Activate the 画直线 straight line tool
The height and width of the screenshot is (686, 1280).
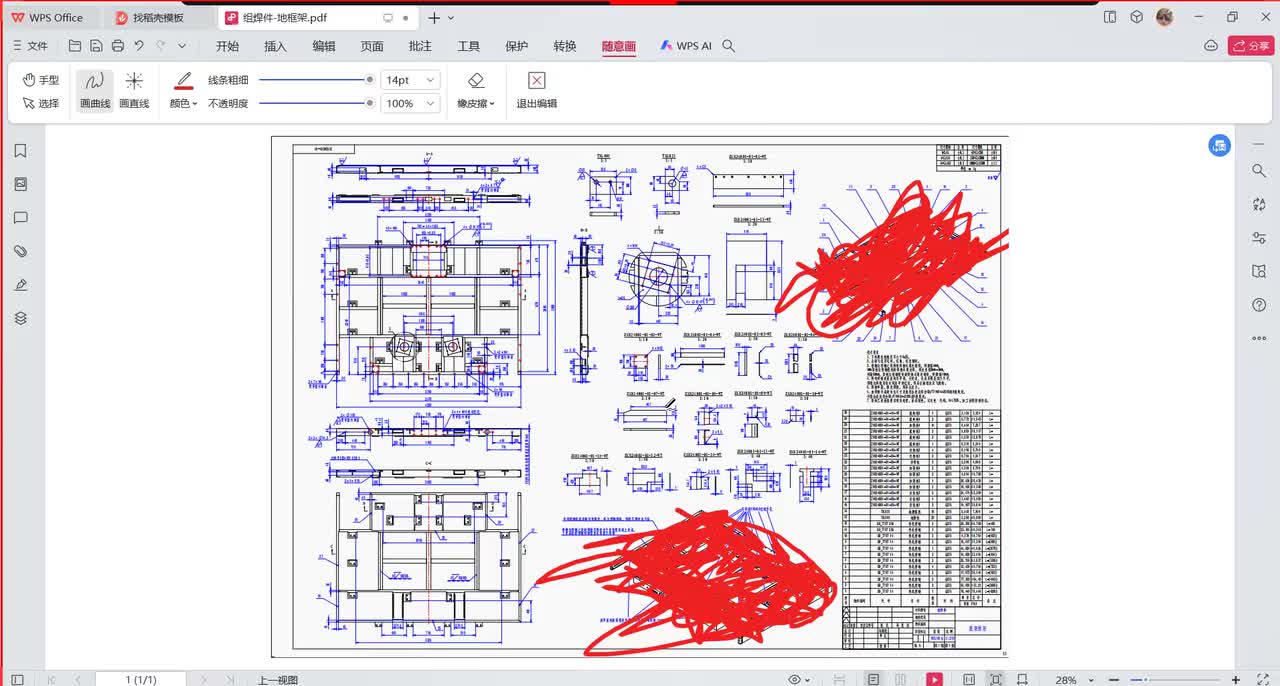coord(134,90)
